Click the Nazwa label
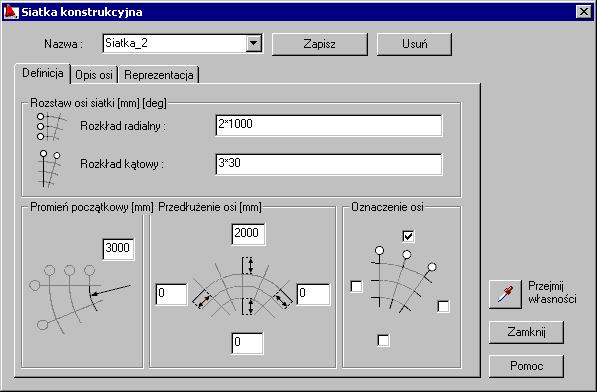 click(63, 44)
